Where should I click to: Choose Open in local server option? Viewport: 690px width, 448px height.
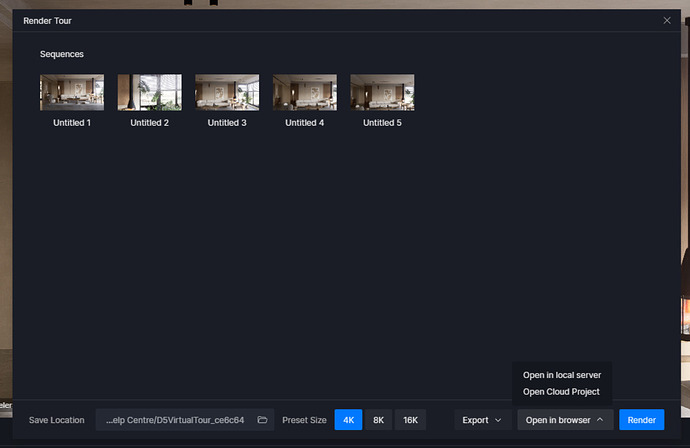561,375
